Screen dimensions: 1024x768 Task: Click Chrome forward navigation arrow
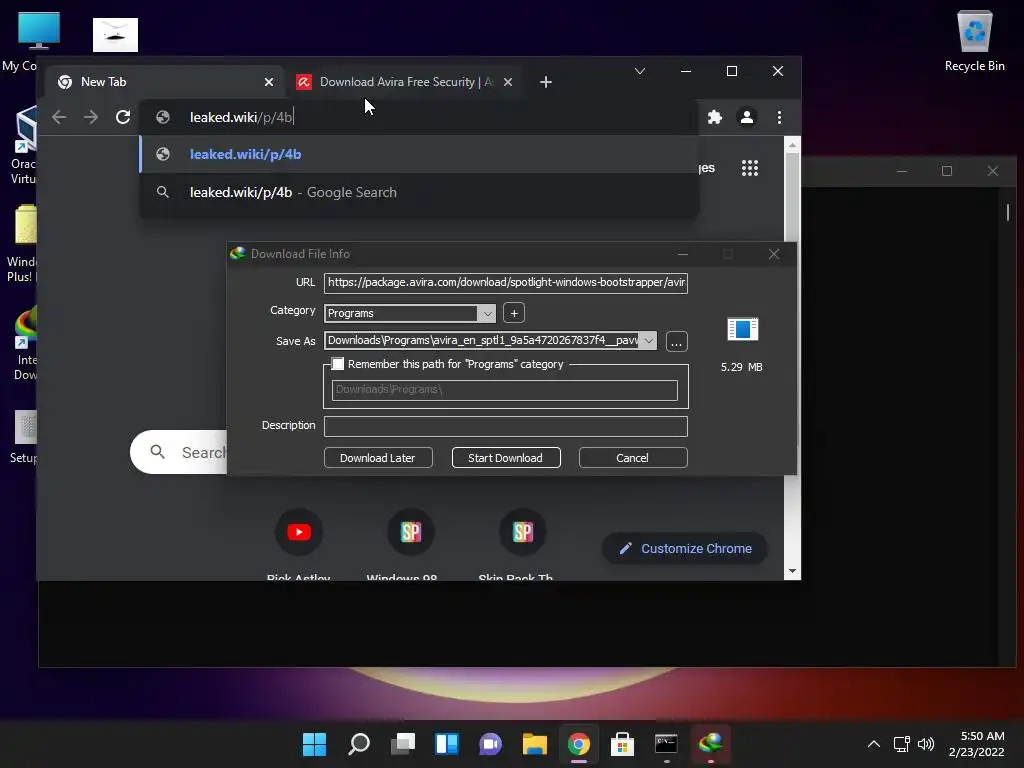(91, 118)
